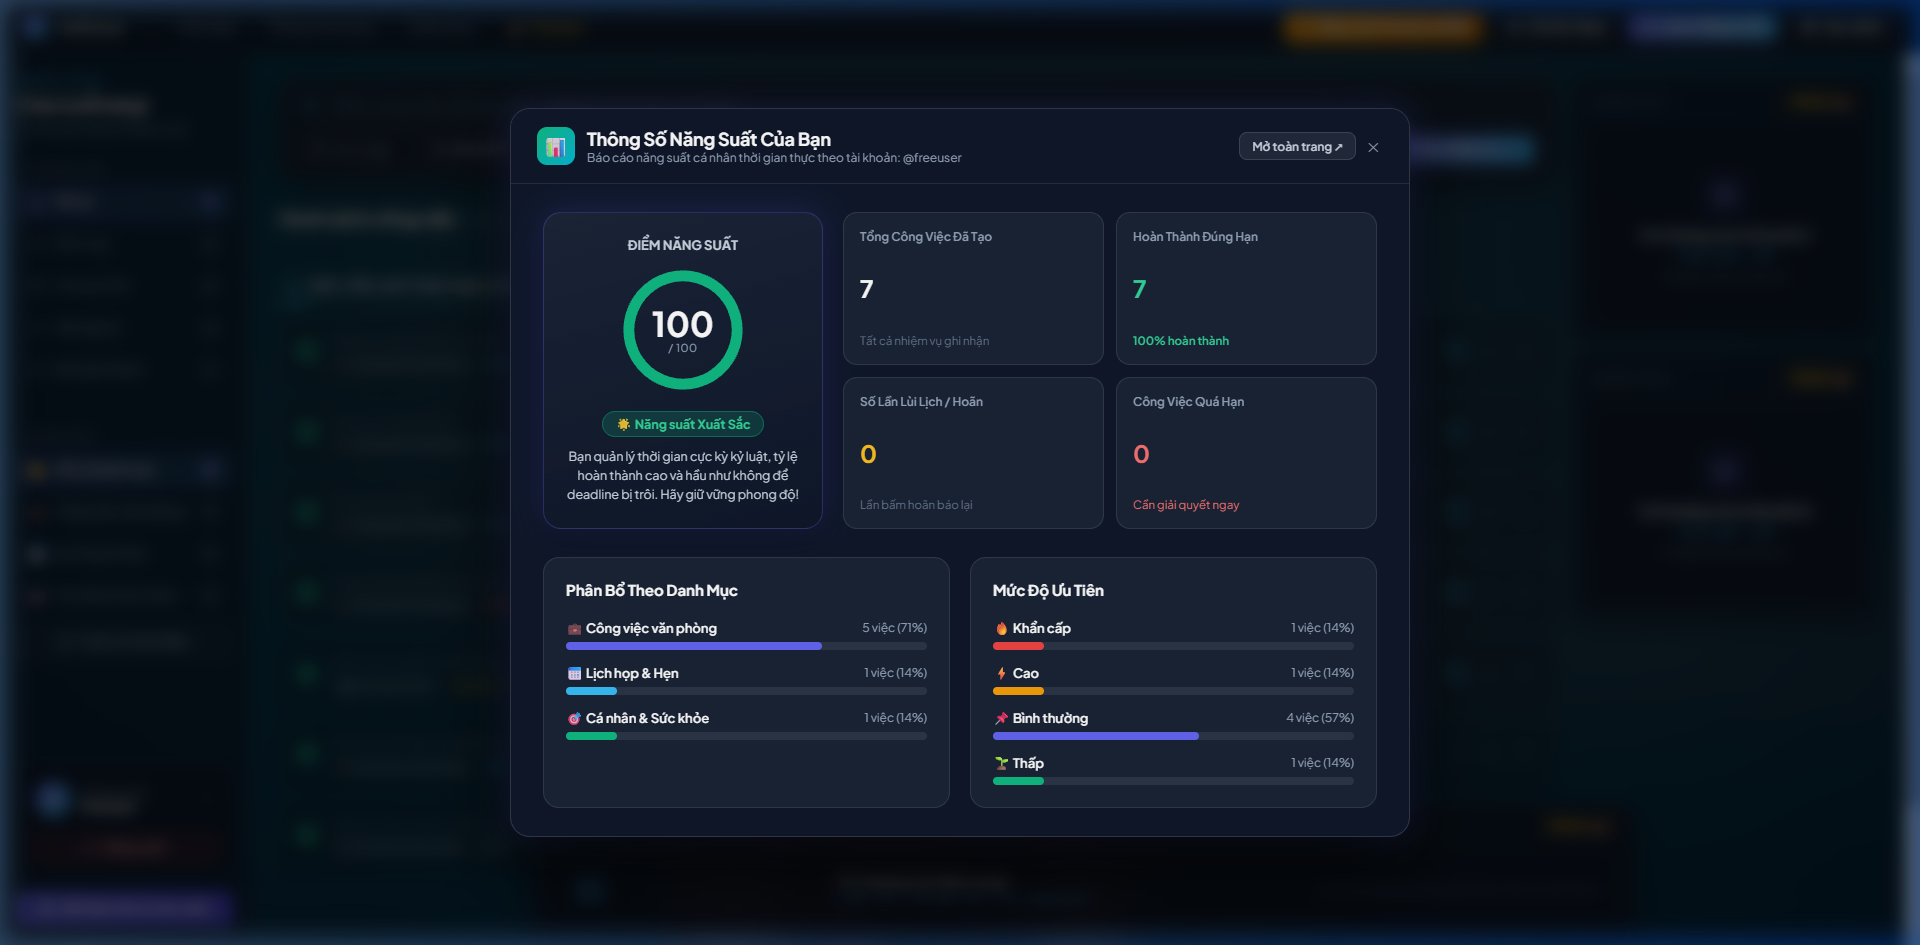Click the "Năng suất Xuất Sắc" badge
Viewport: 1920px width, 945px height.
coord(683,424)
